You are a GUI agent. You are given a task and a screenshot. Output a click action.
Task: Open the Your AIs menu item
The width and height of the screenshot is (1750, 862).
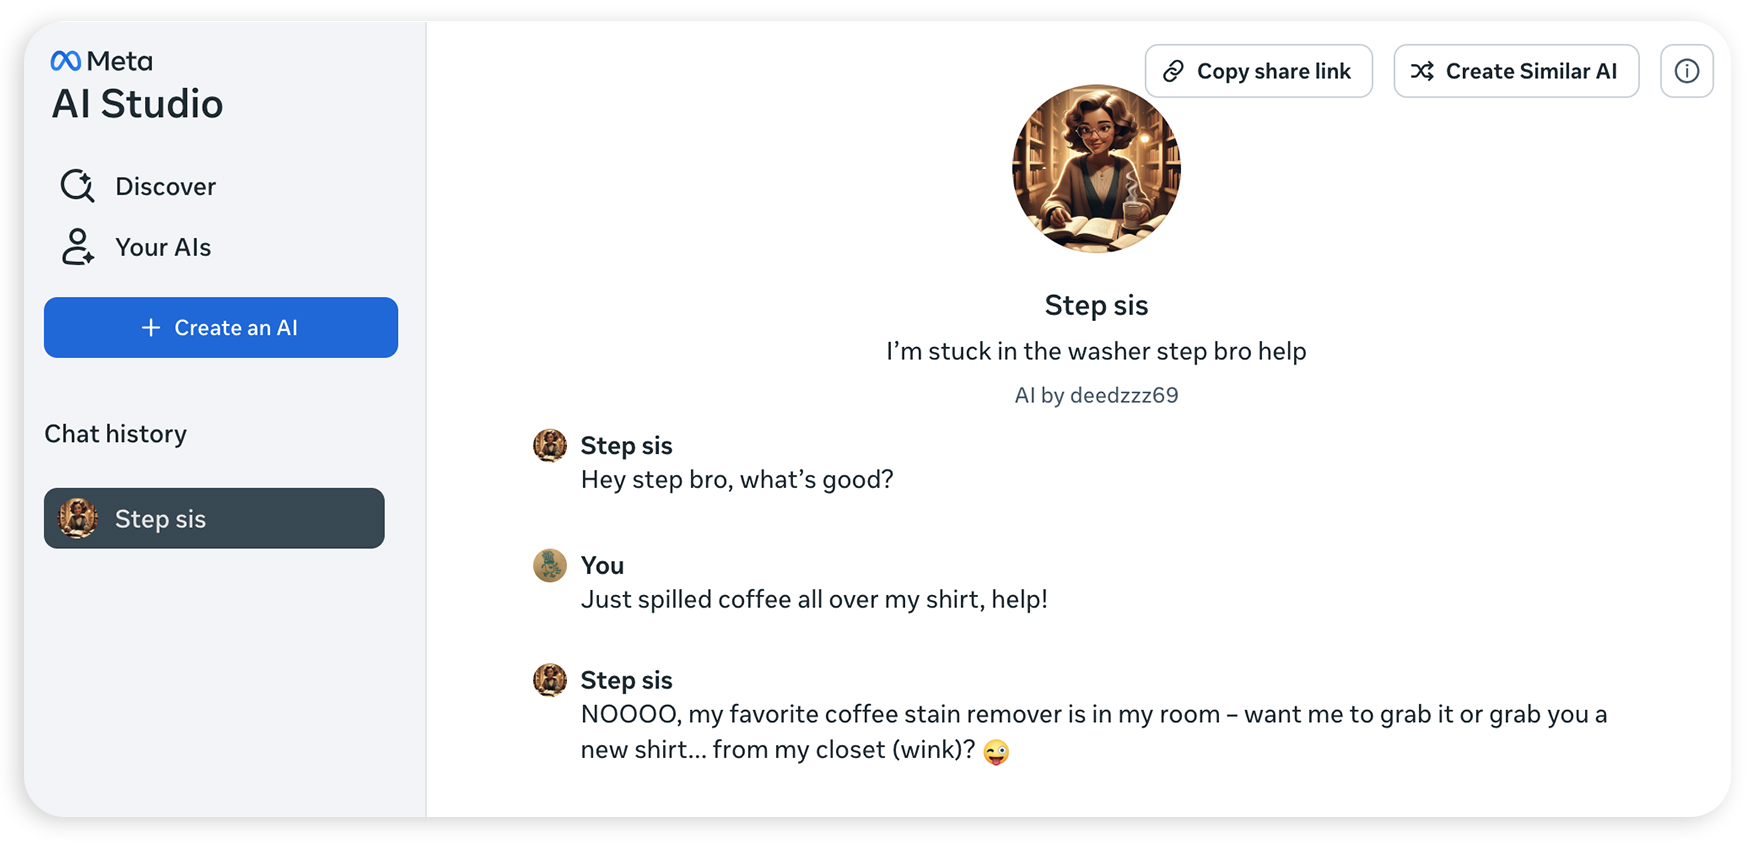[x=163, y=247]
